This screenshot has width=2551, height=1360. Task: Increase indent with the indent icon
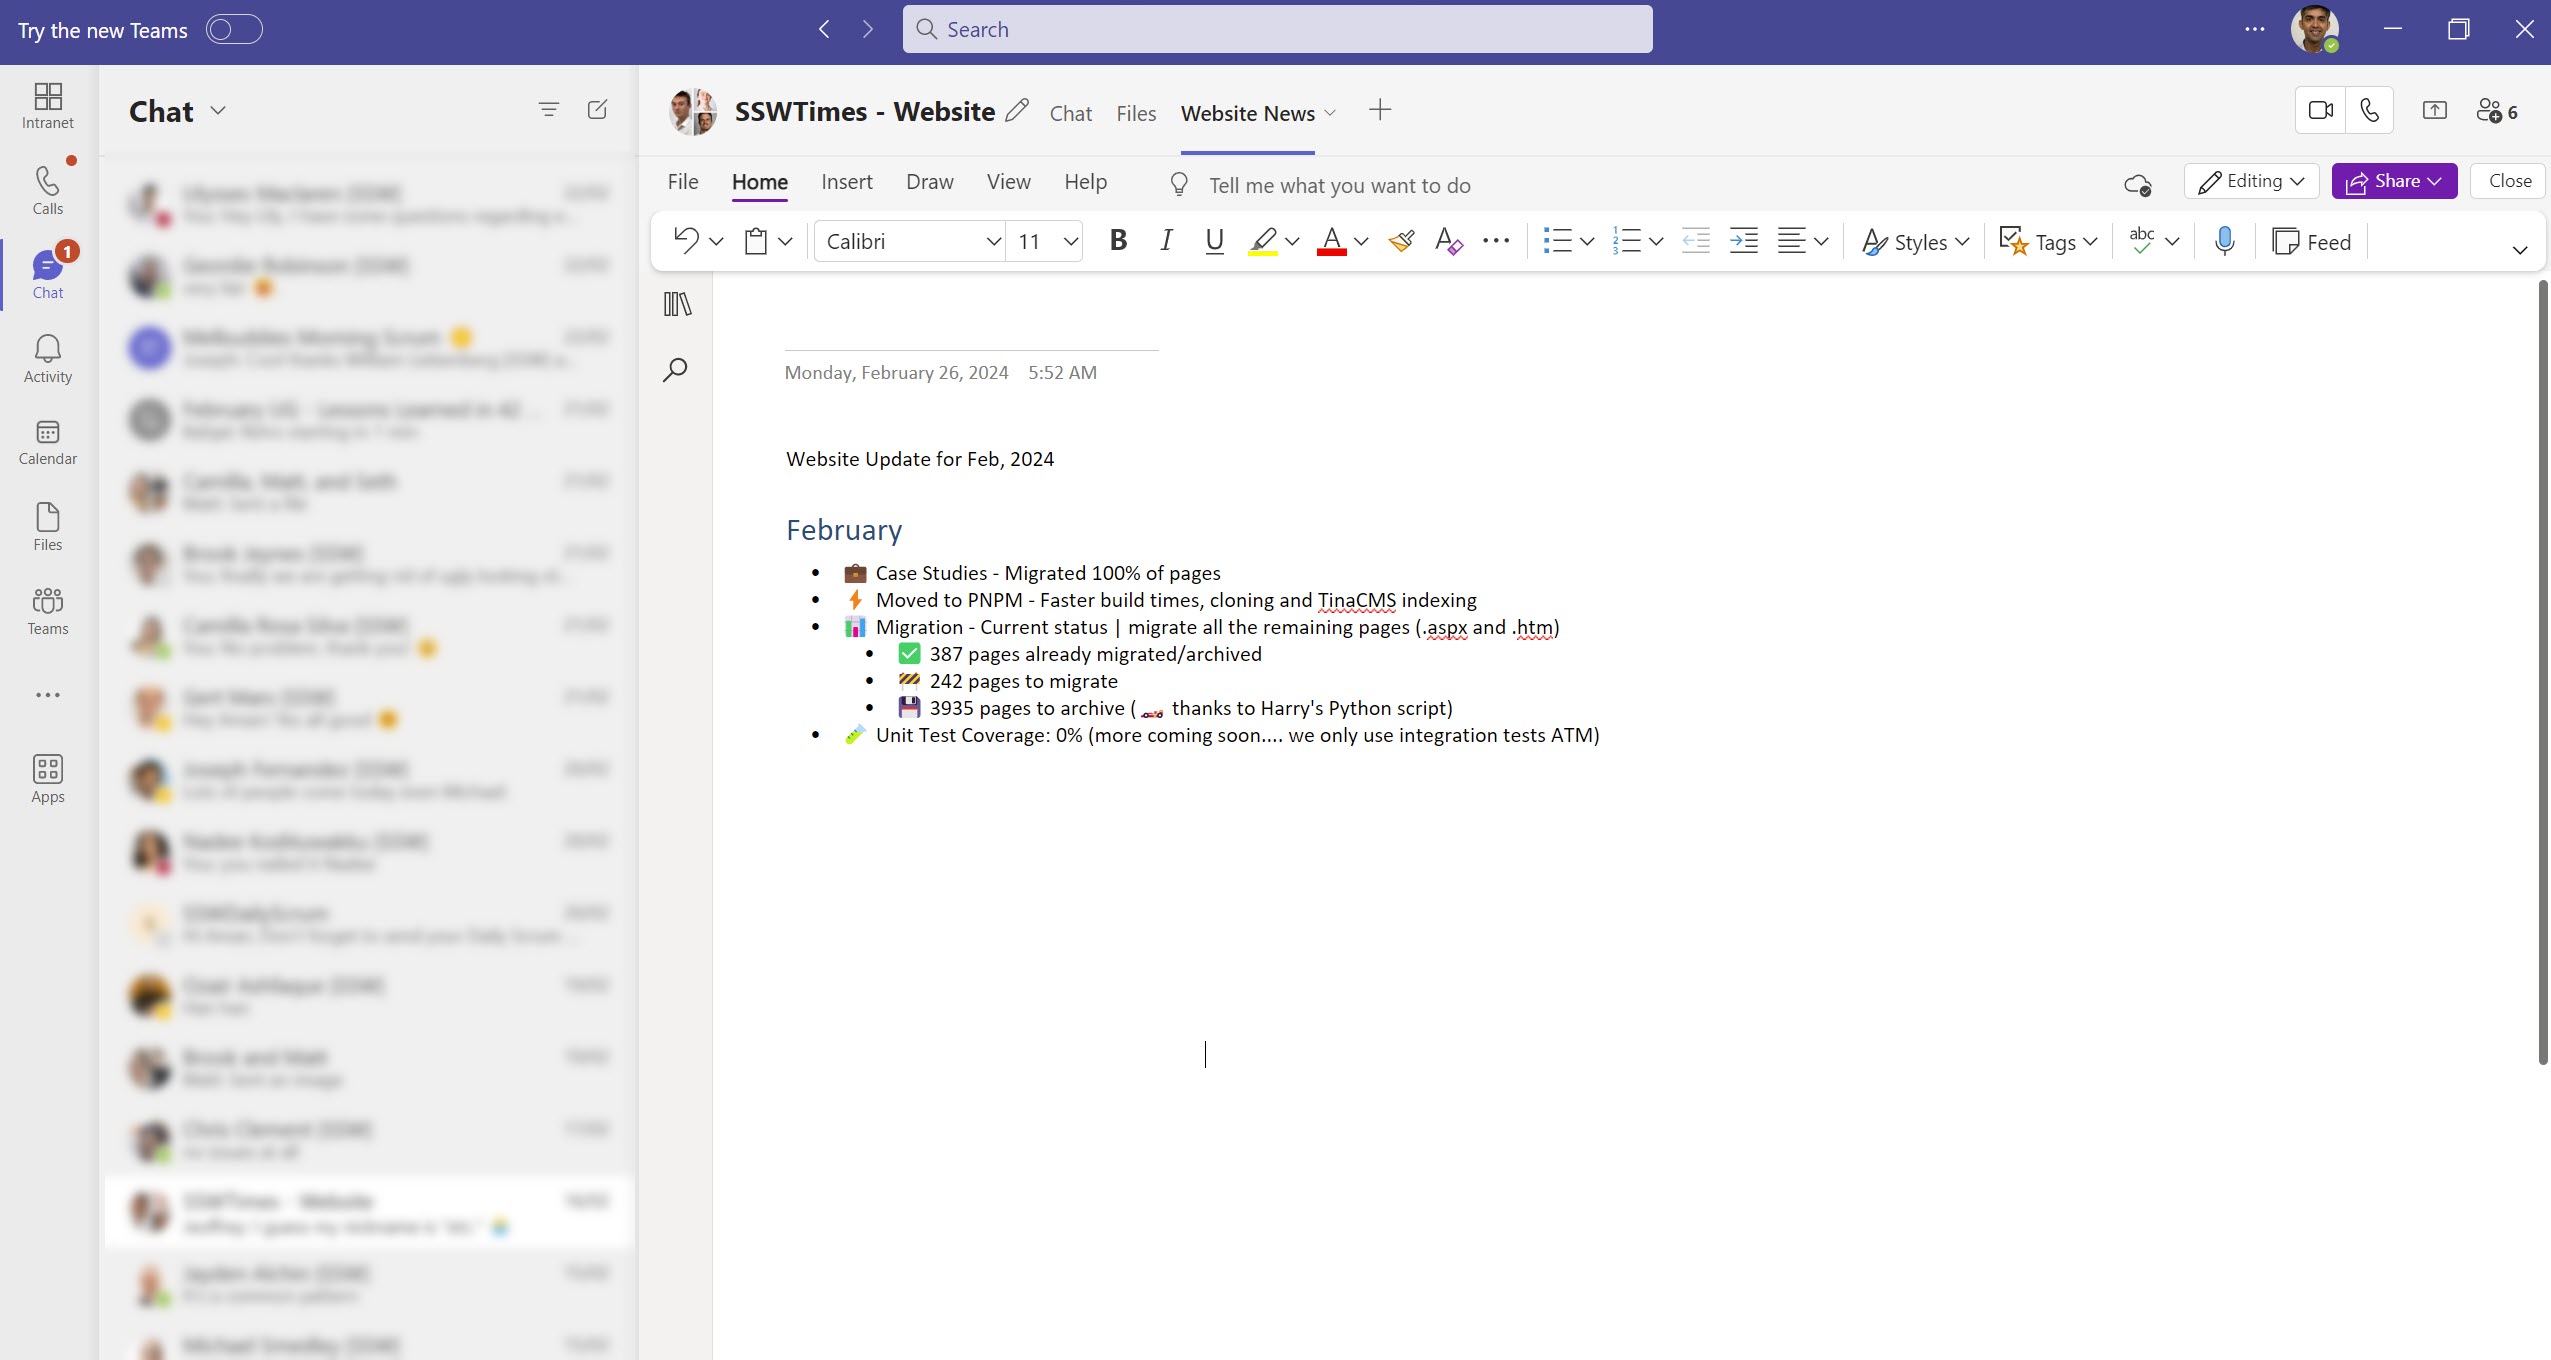[x=1743, y=241]
